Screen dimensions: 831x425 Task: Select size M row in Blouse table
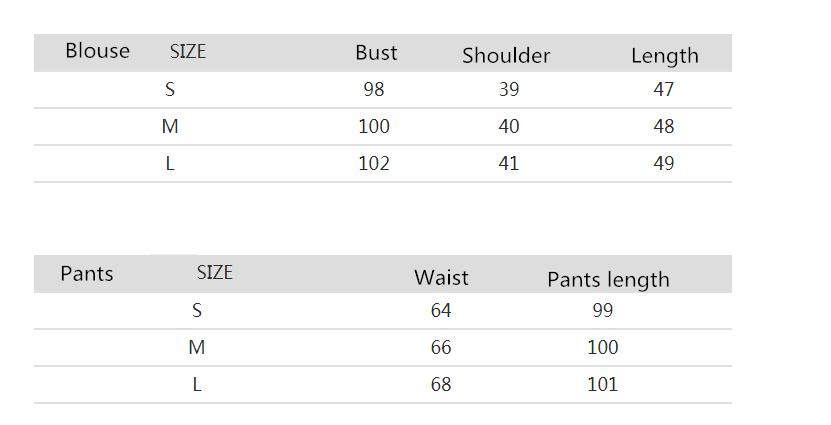coord(170,127)
